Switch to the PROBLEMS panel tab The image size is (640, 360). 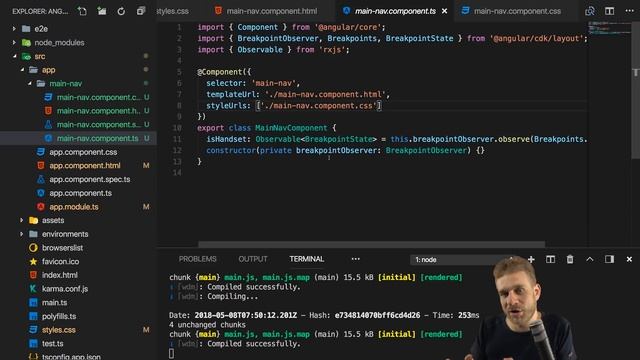pos(198,259)
